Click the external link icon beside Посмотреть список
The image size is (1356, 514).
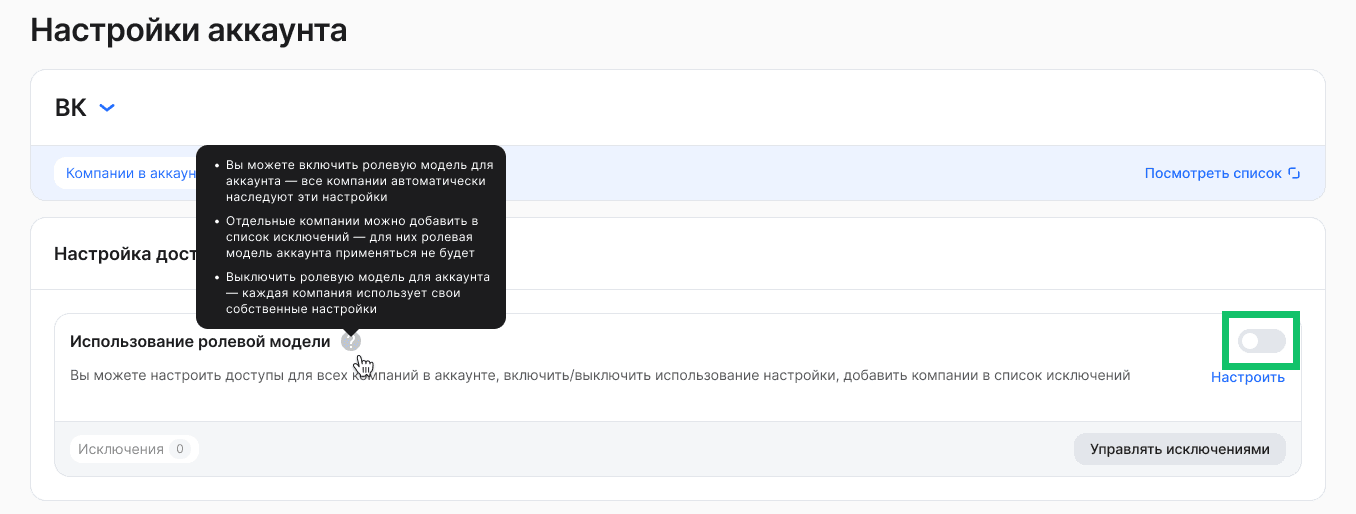[1294, 173]
